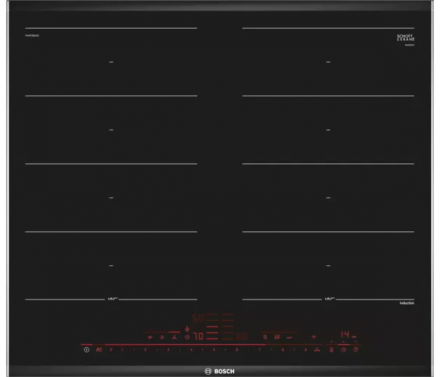Touch the middle clock symbol under timer
Viewport: 440px width, 377px height.
[343, 350]
